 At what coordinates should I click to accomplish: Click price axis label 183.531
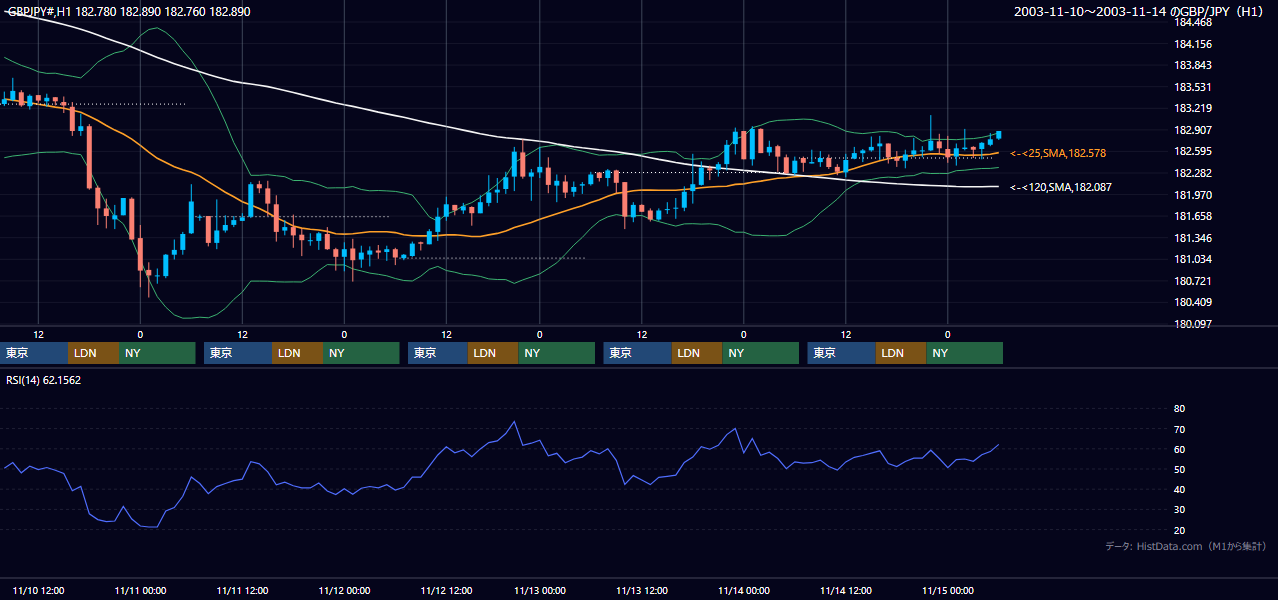click(1194, 87)
